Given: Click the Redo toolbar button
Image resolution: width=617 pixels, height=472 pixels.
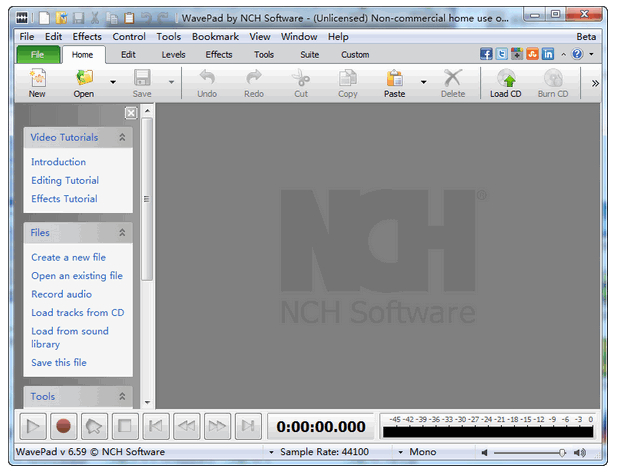Looking at the screenshot, I should [254, 83].
